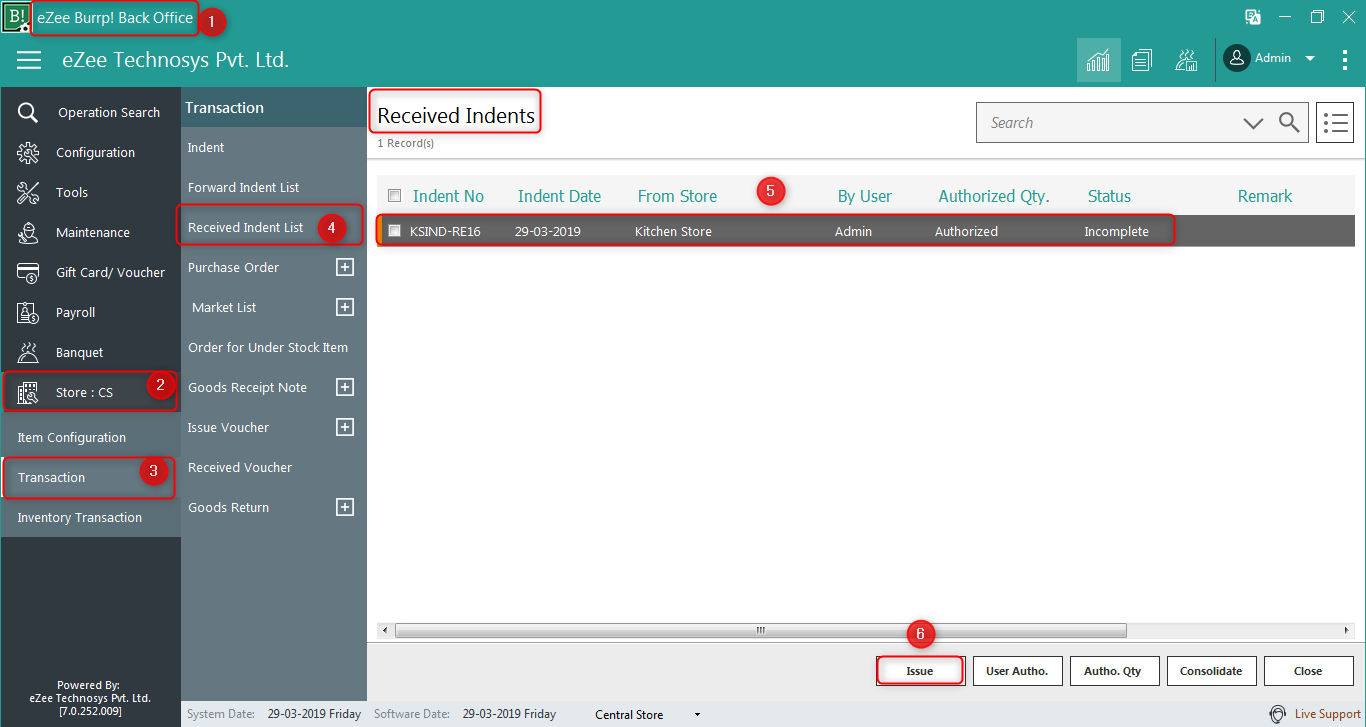Open Inventory Transaction section
The image size is (1366, 727).
(80, 517)
